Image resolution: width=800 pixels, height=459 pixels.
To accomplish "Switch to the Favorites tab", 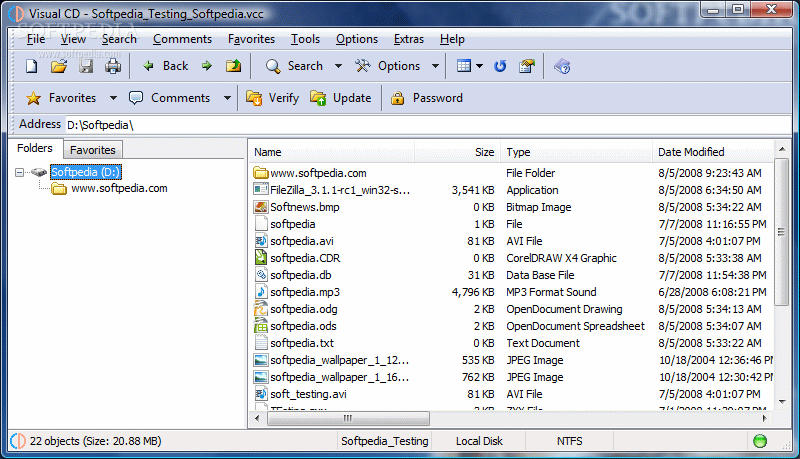I will (x=93, y=150).
